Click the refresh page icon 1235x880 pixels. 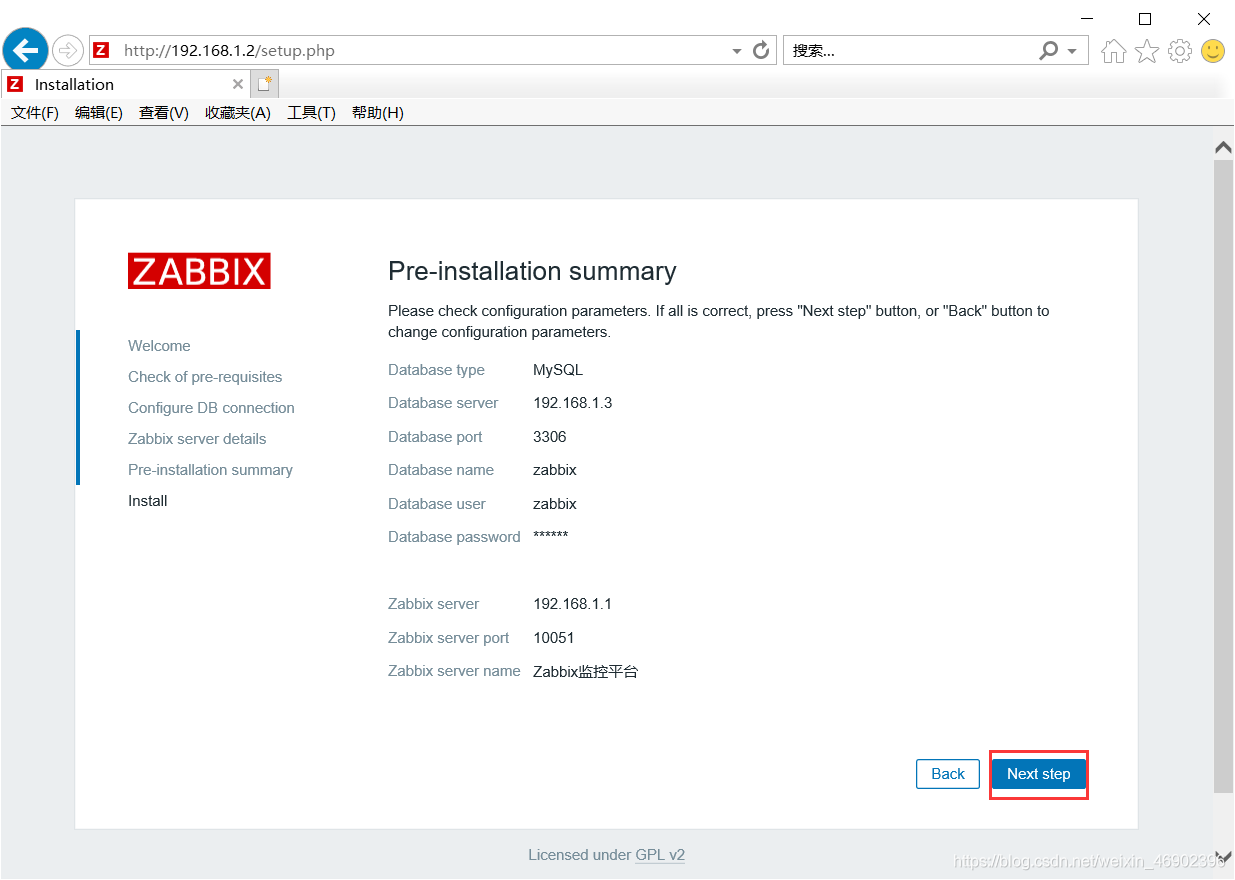761,50
